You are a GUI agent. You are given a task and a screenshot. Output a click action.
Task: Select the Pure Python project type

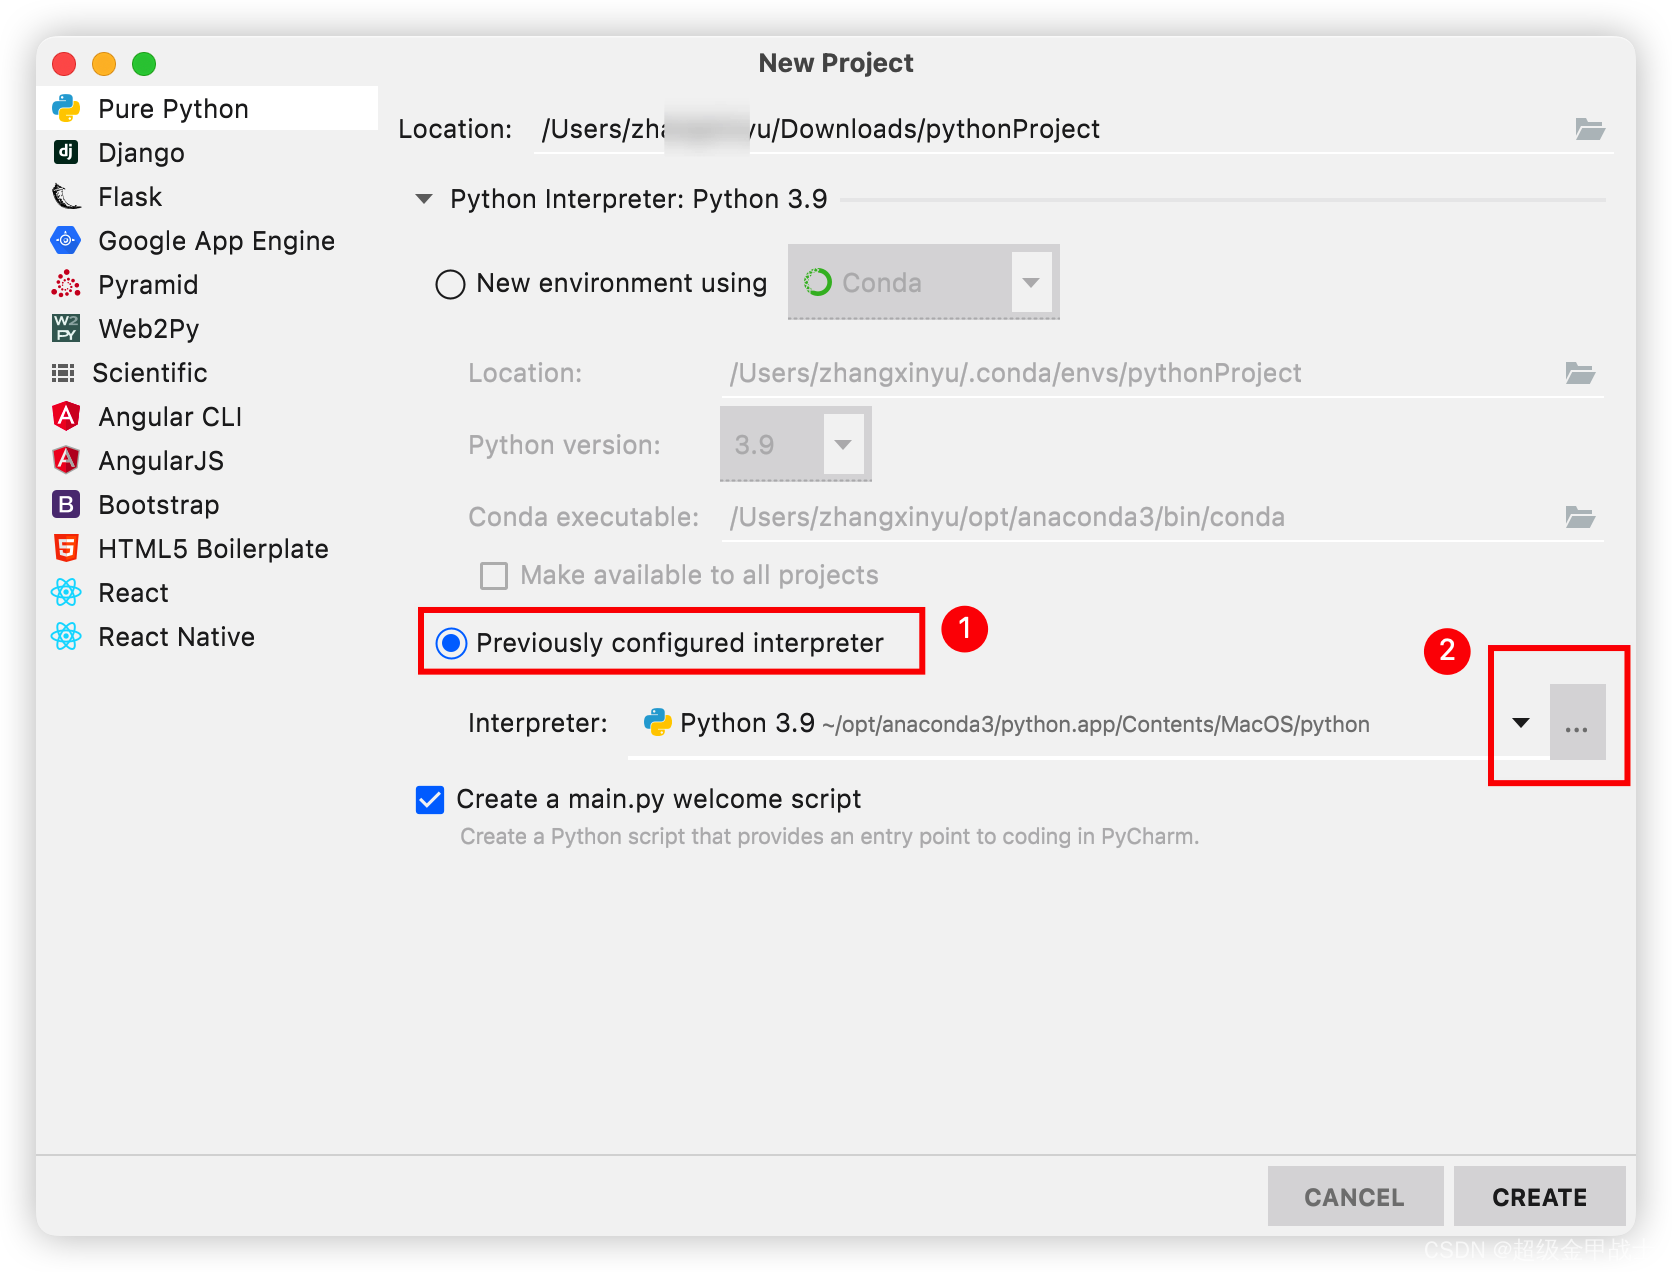tap(207, 108)
